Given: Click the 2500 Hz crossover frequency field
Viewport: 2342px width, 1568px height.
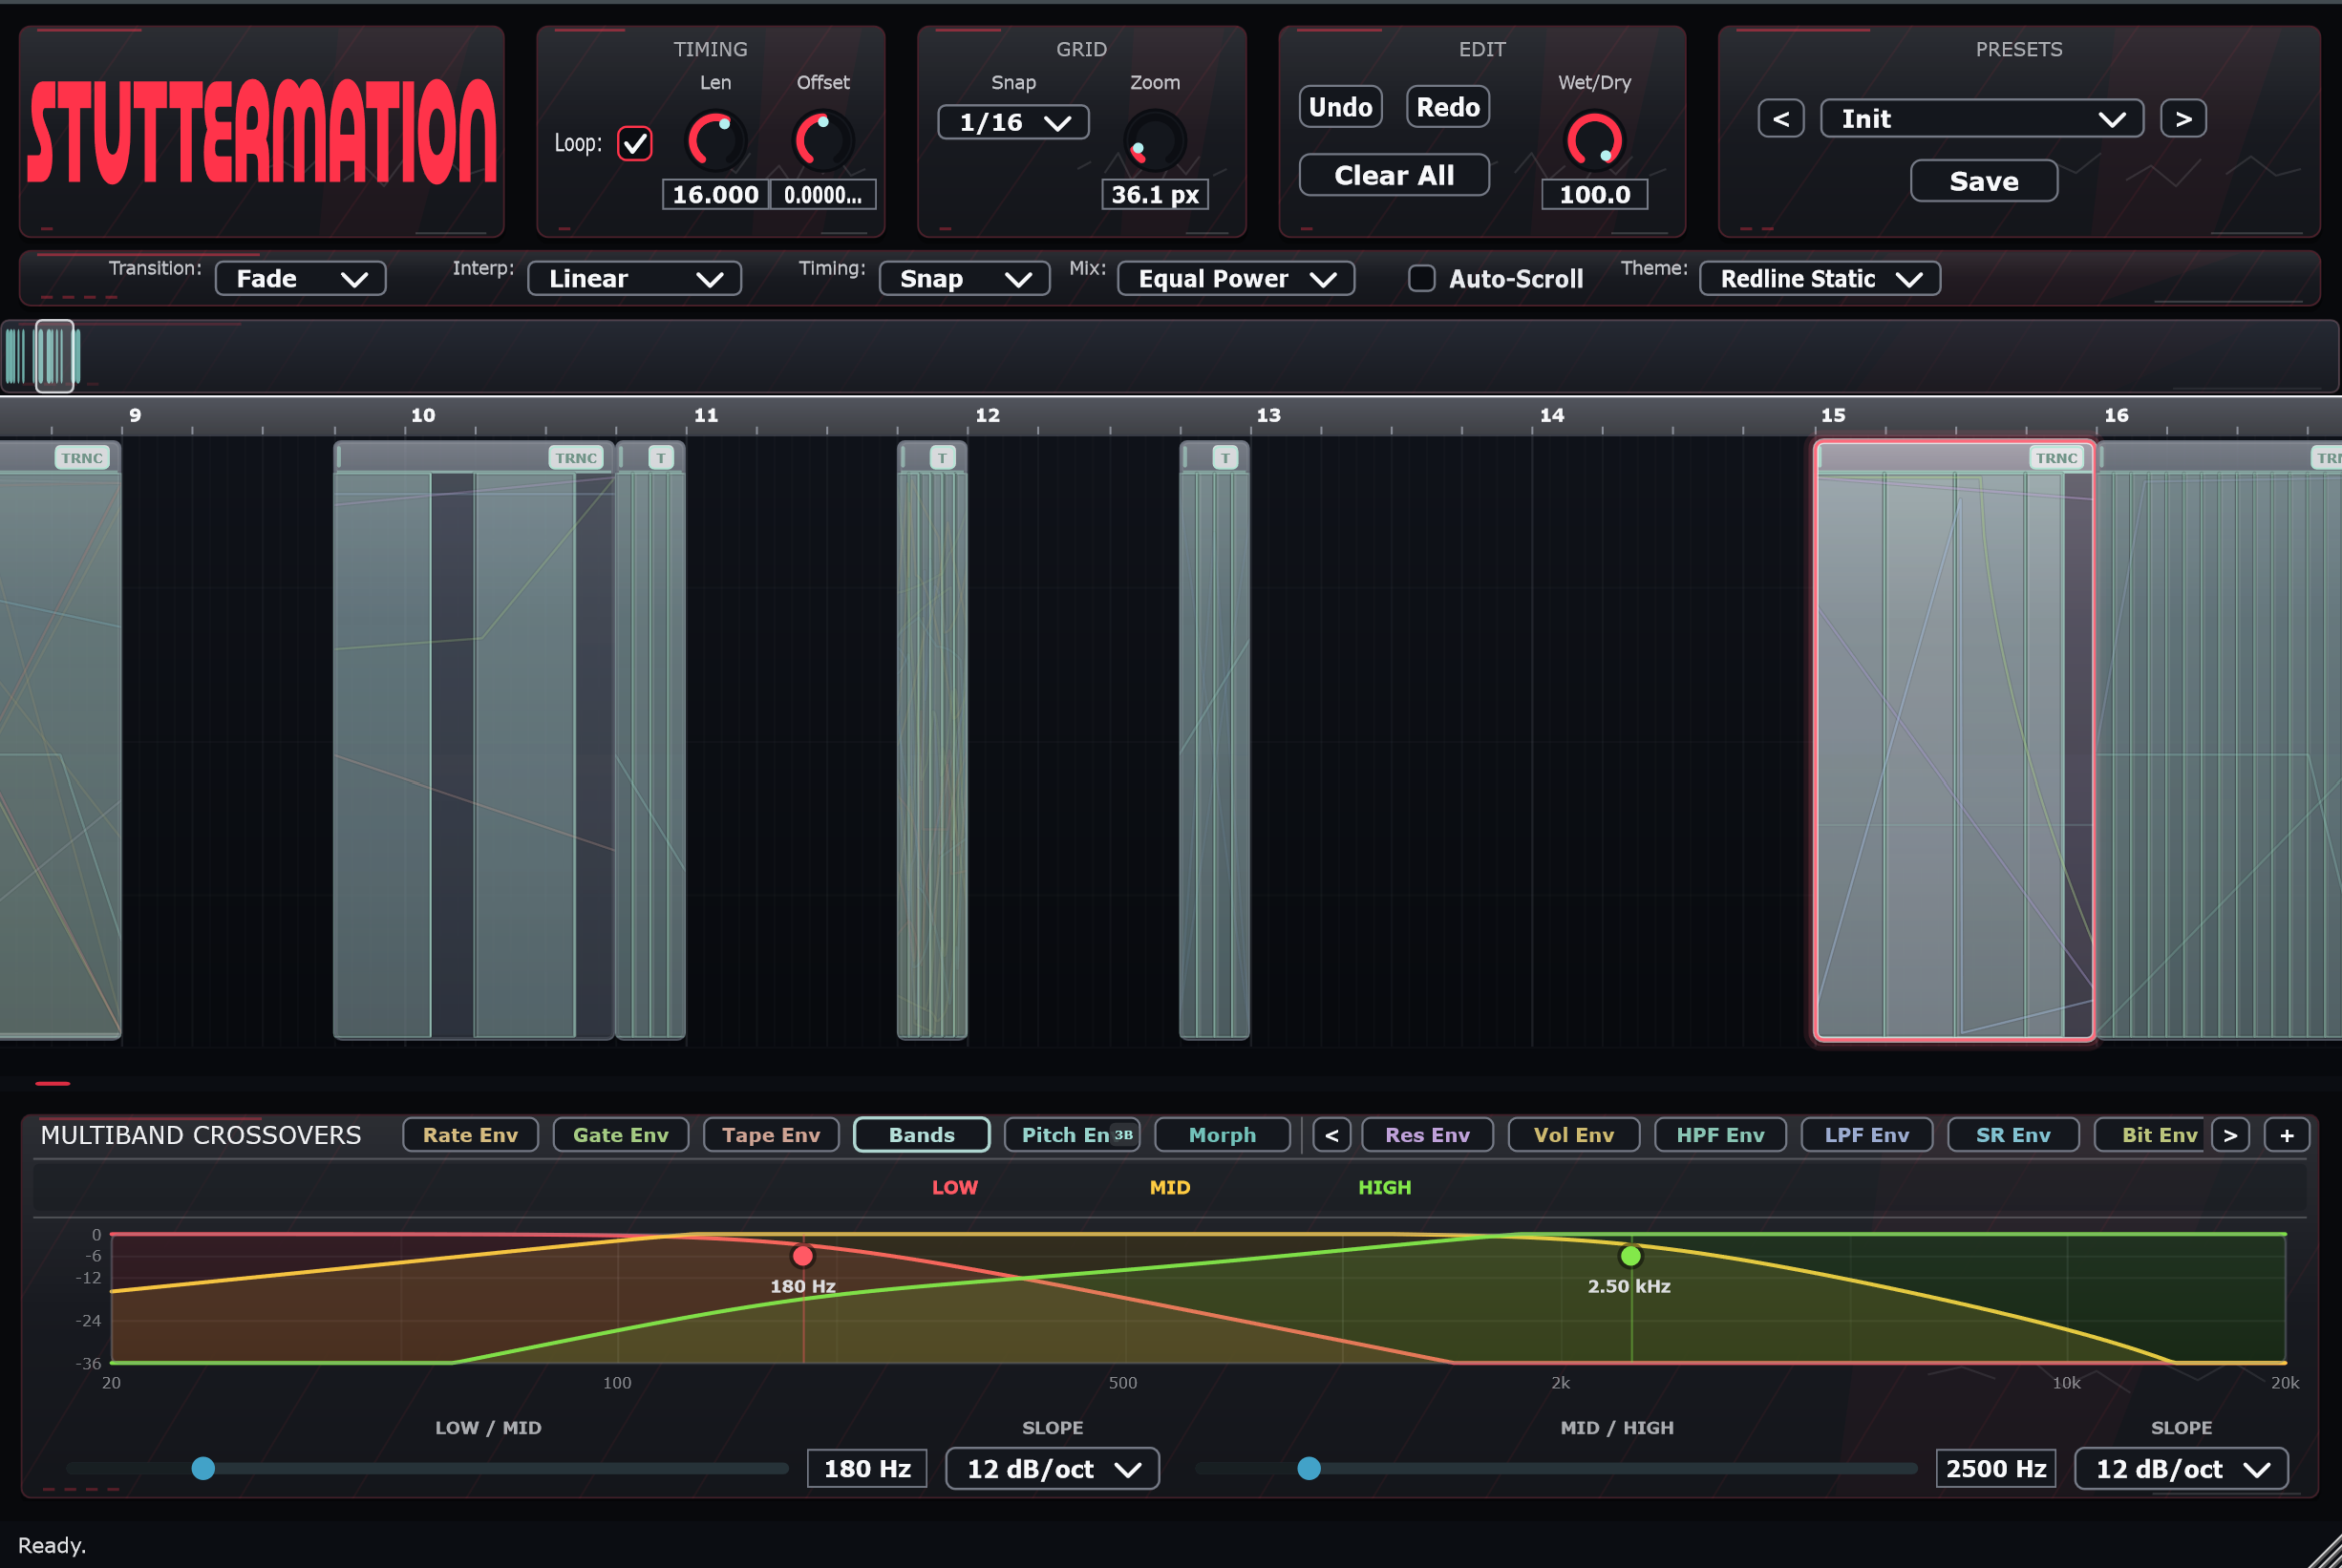Looking at the screenshot, I should [x=1996, y=1468].
